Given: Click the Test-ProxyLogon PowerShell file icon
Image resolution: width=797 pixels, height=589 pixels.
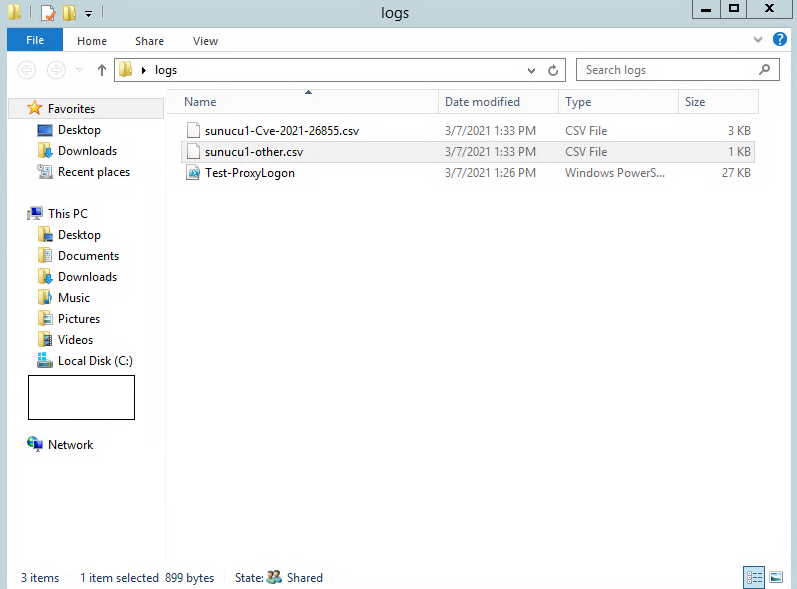Looking at the screenshot, I should click(x=193, y=173).
